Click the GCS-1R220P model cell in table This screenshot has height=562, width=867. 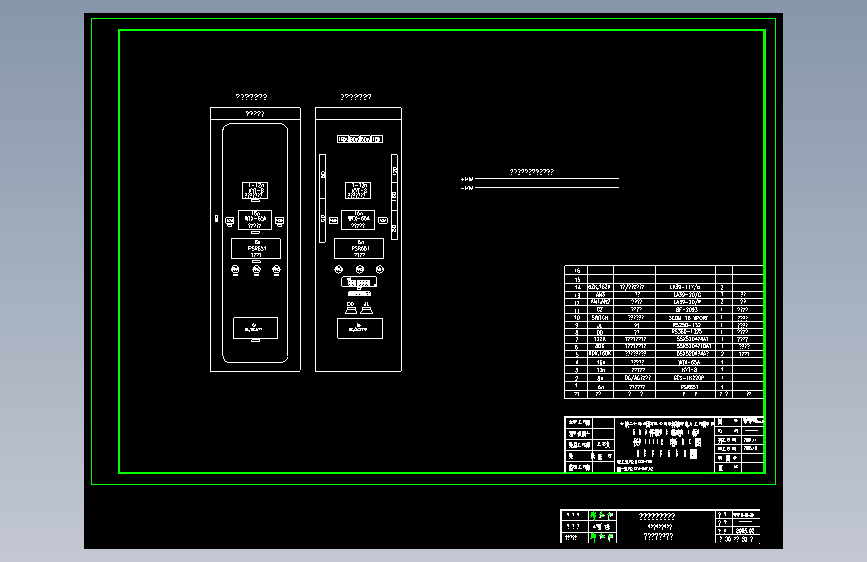tap(686, 378)
